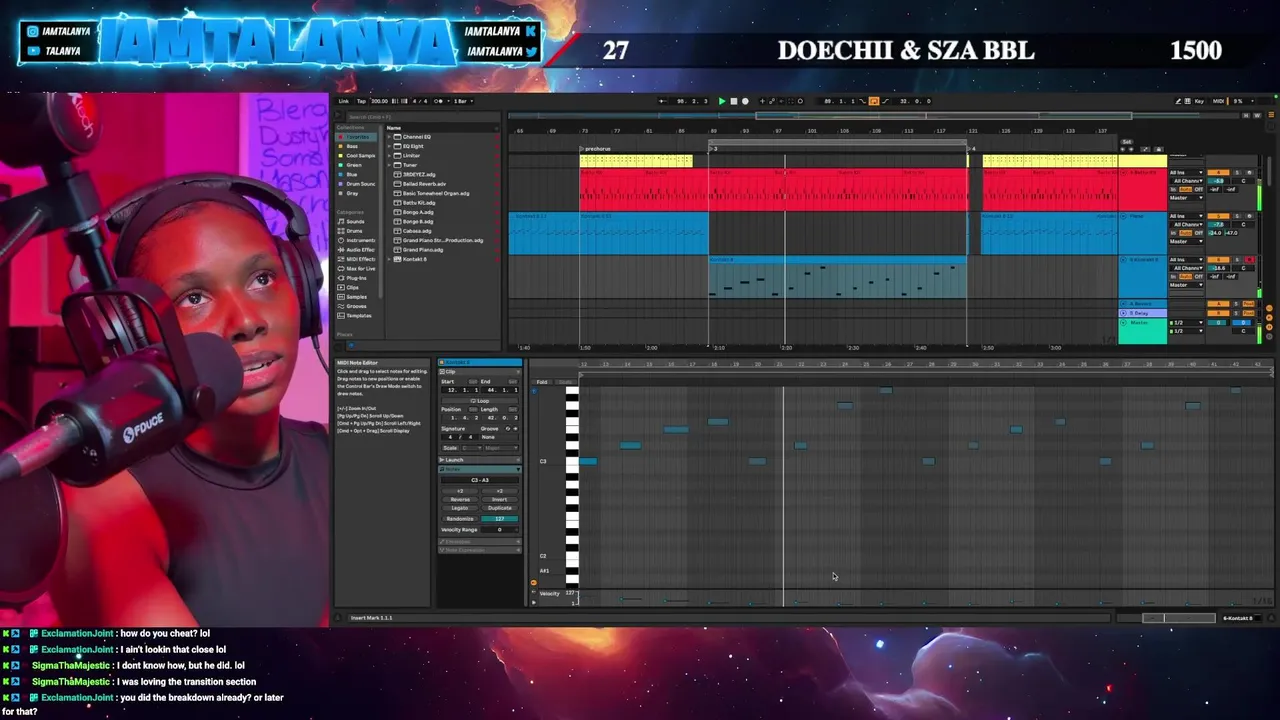
Task: Solo the Battu Kit track
Action: [x=1237, y=172]
